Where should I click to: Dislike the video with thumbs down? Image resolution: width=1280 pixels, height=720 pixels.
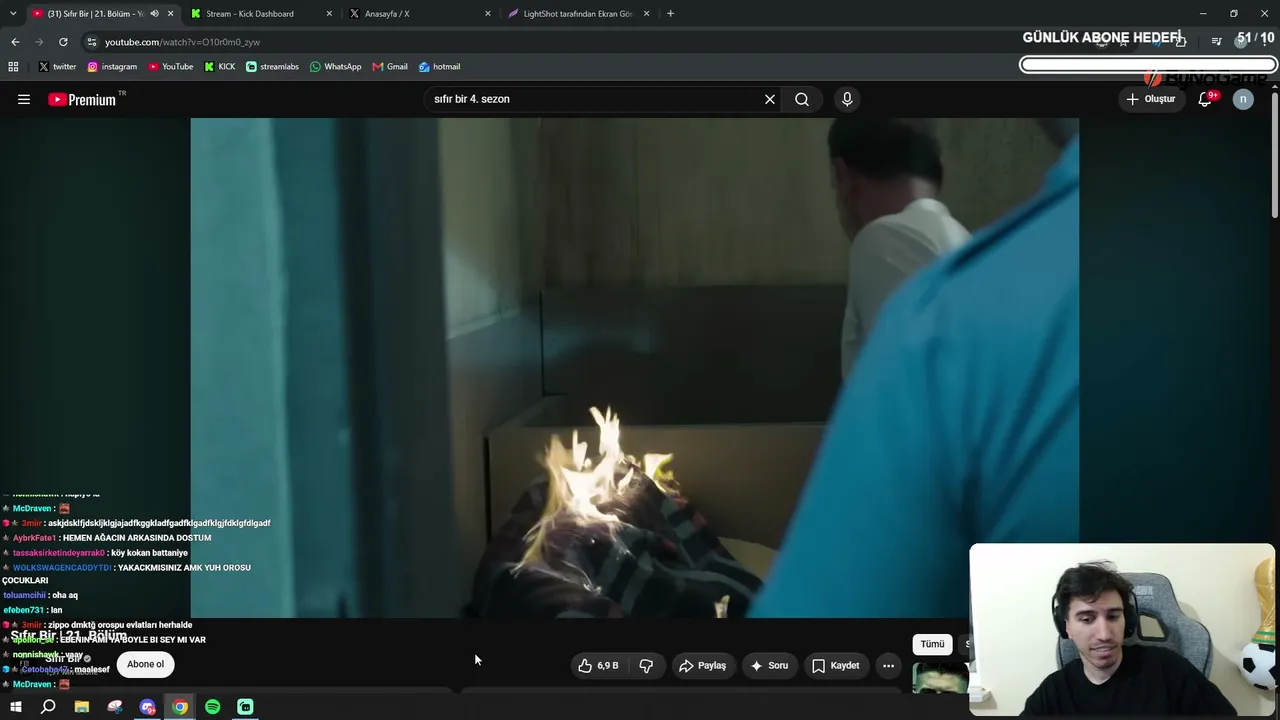(x=646, y=665)
